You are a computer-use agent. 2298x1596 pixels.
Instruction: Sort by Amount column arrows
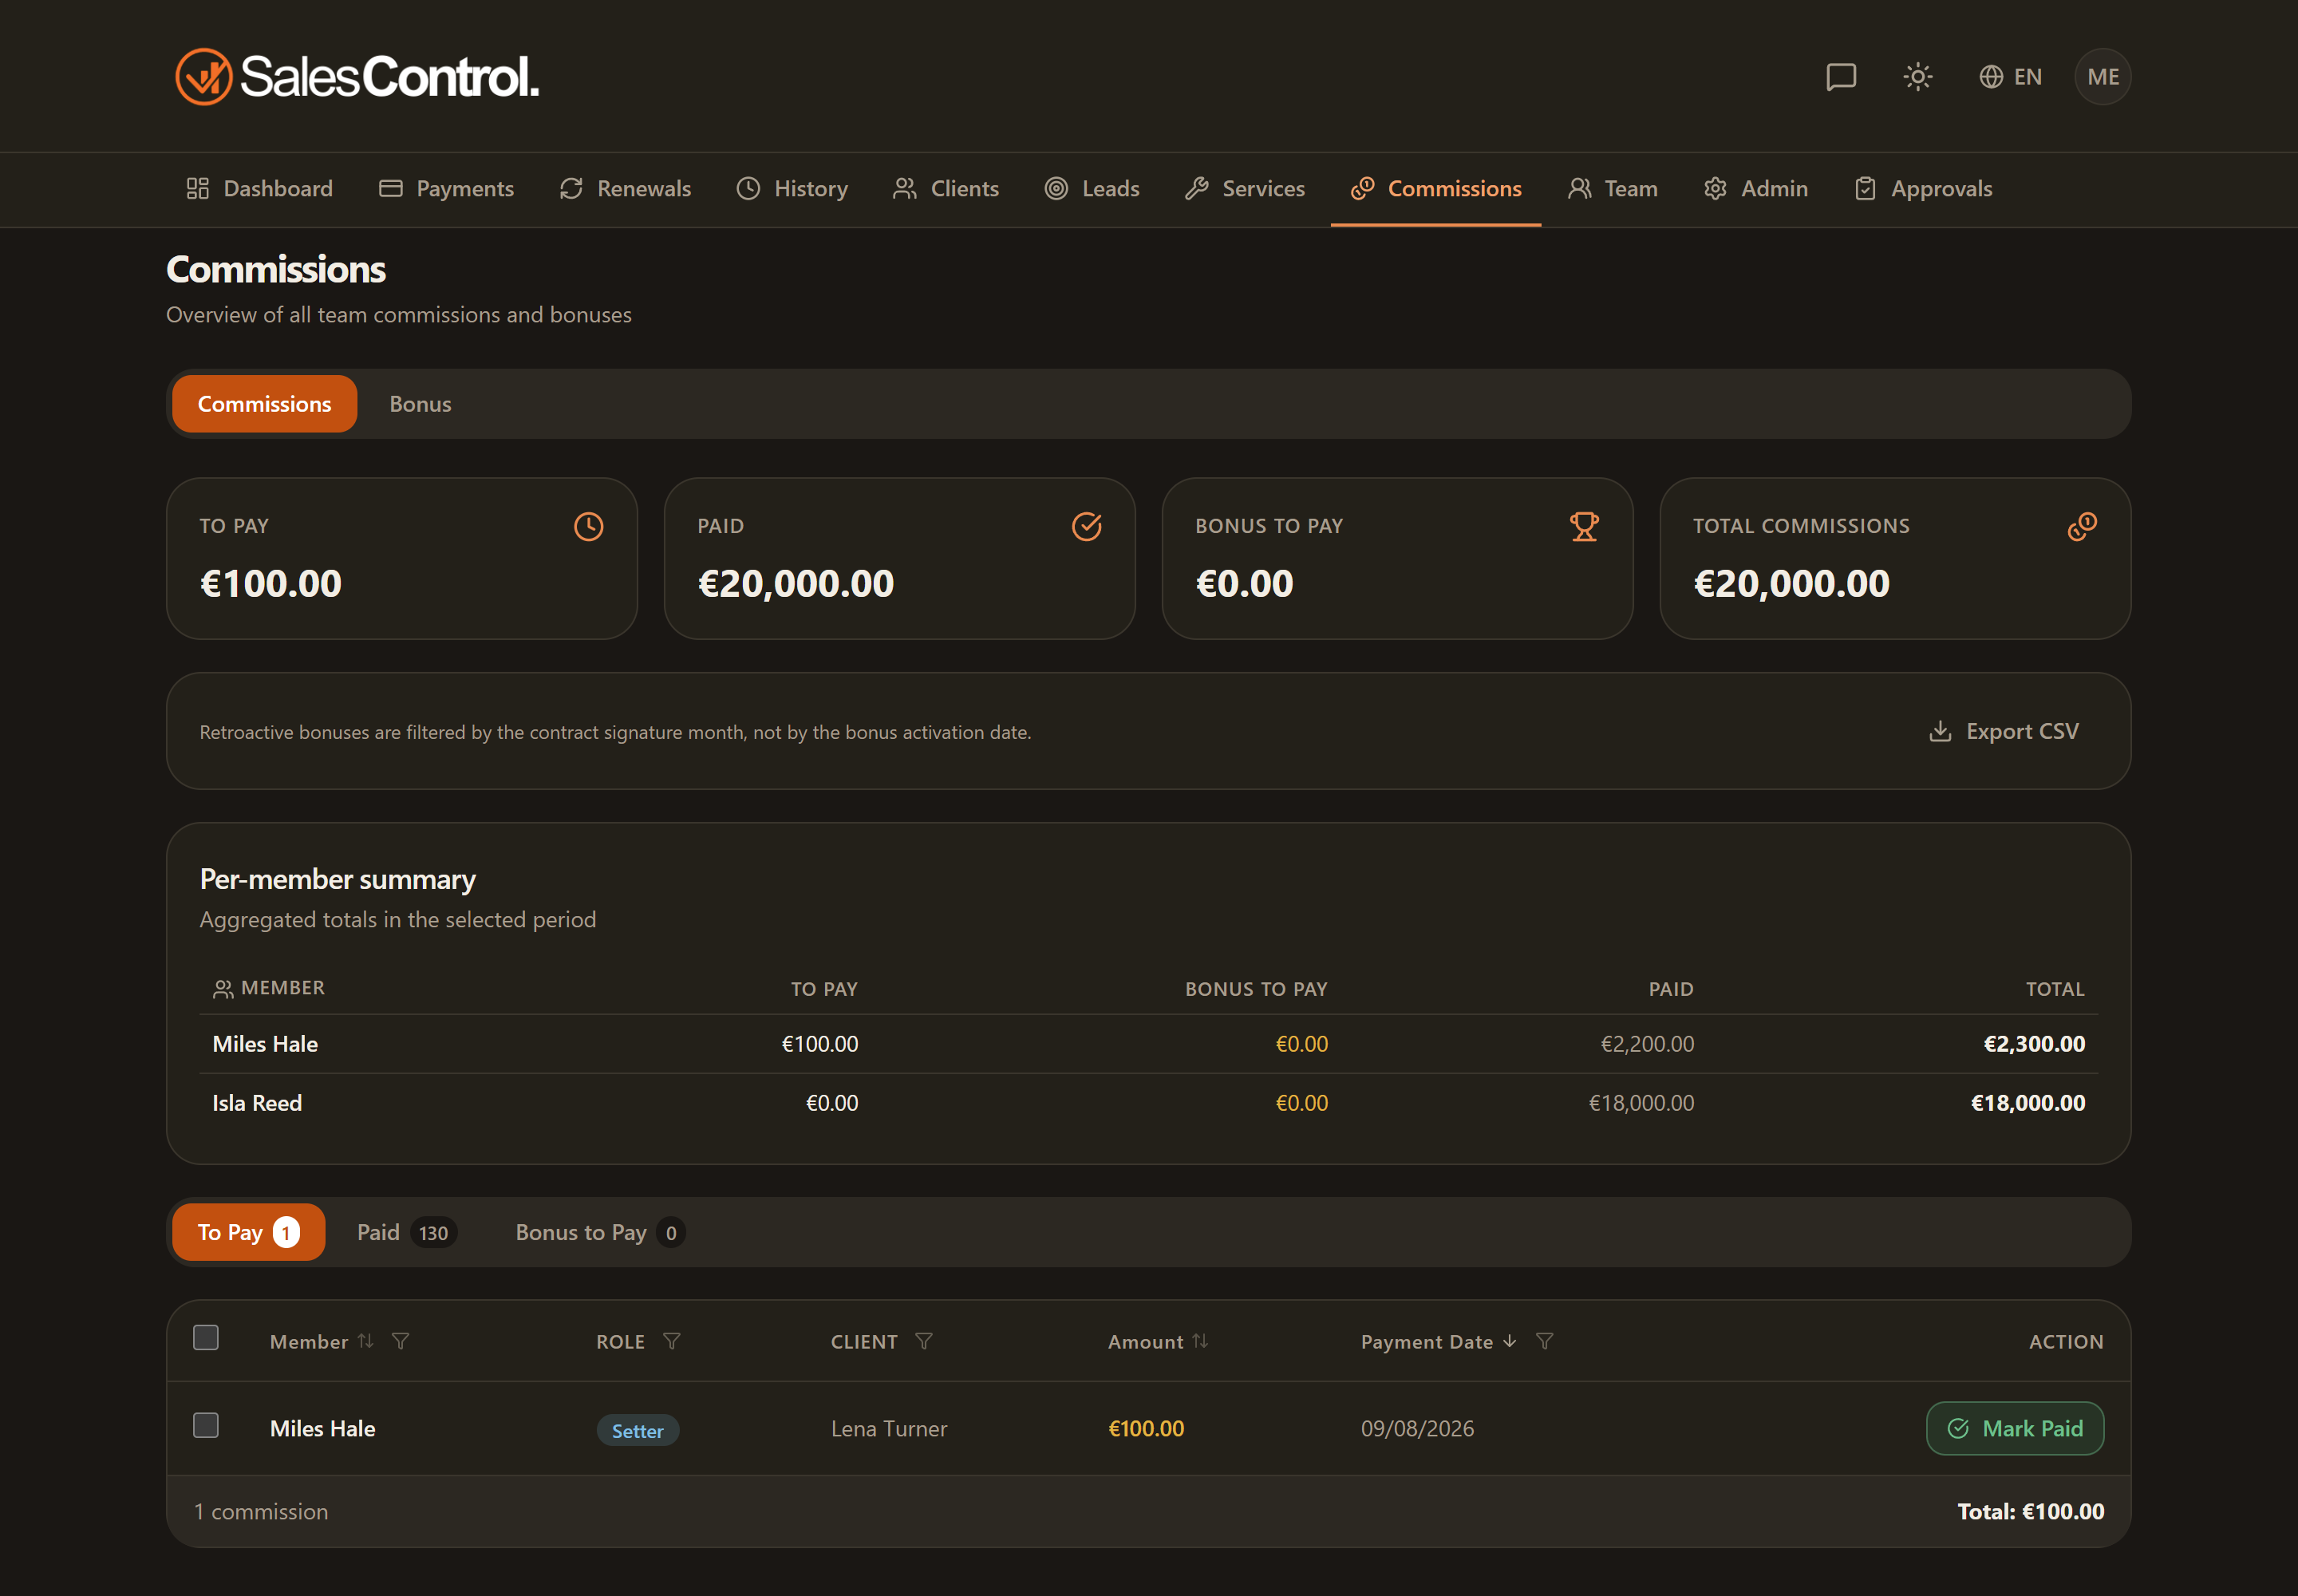(x=1200, y=1341)
